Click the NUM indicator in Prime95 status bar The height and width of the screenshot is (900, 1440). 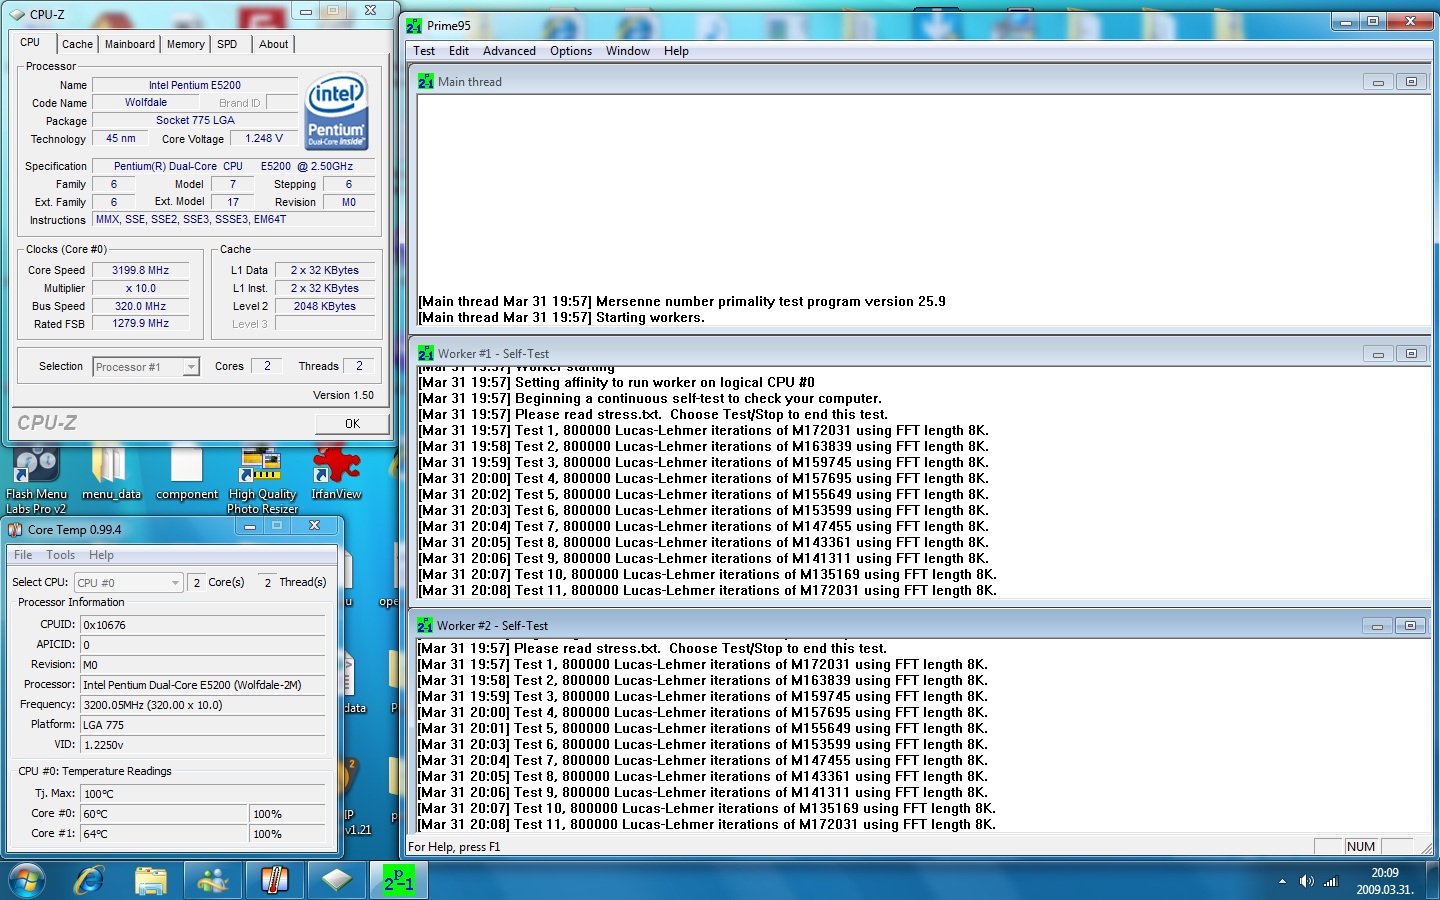click(1361, 846)
